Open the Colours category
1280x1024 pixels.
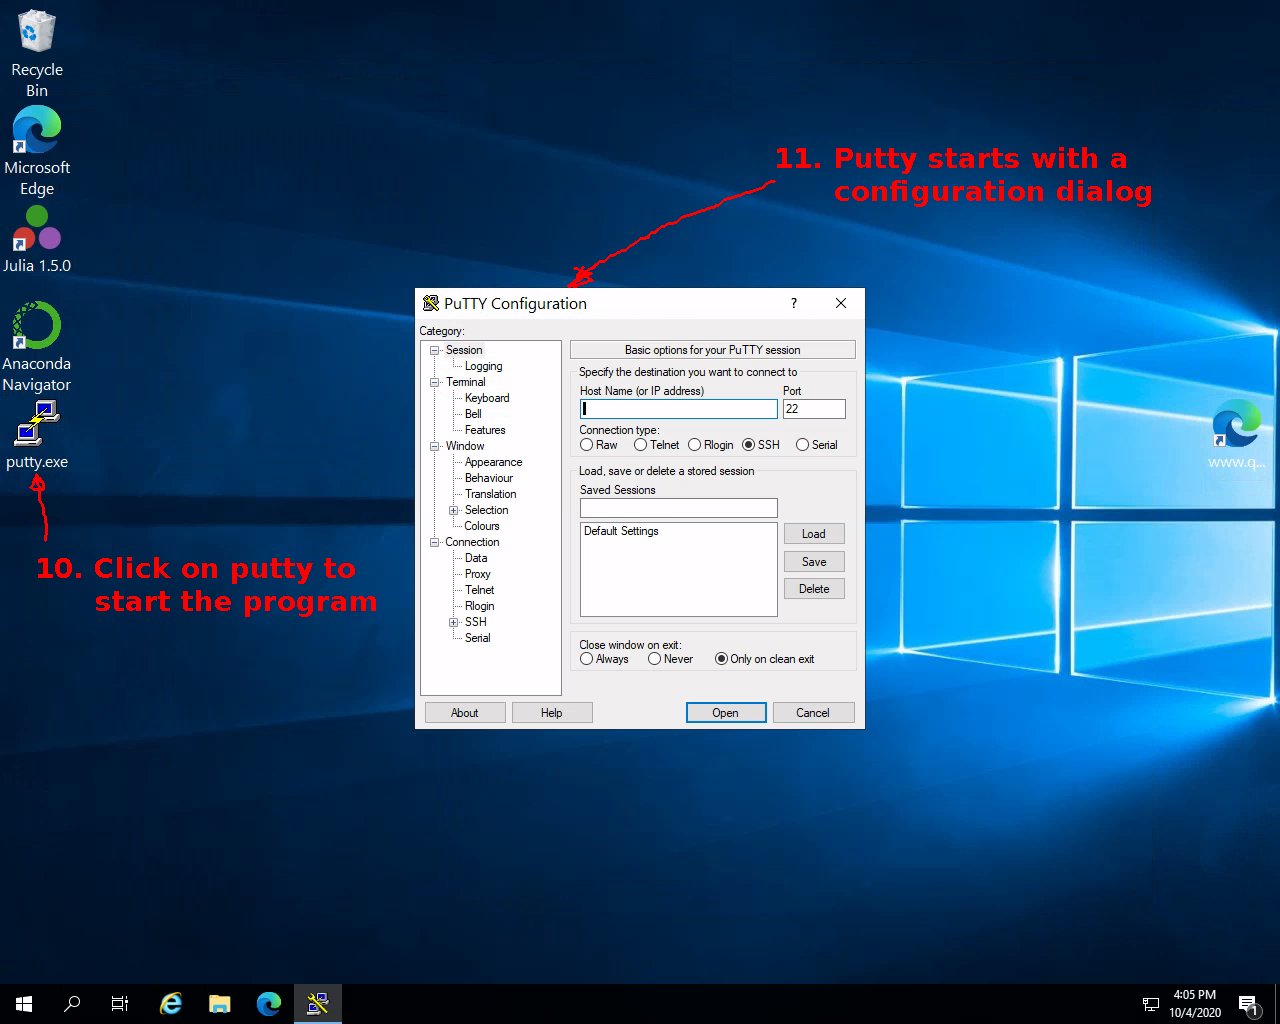(x=482, y=526)
